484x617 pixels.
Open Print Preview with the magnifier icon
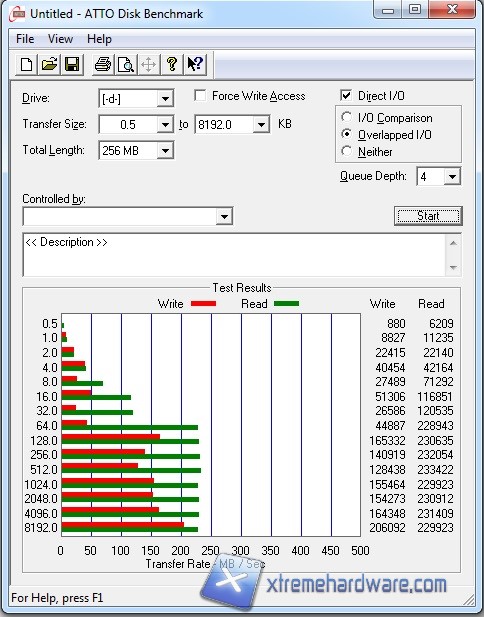126,64
